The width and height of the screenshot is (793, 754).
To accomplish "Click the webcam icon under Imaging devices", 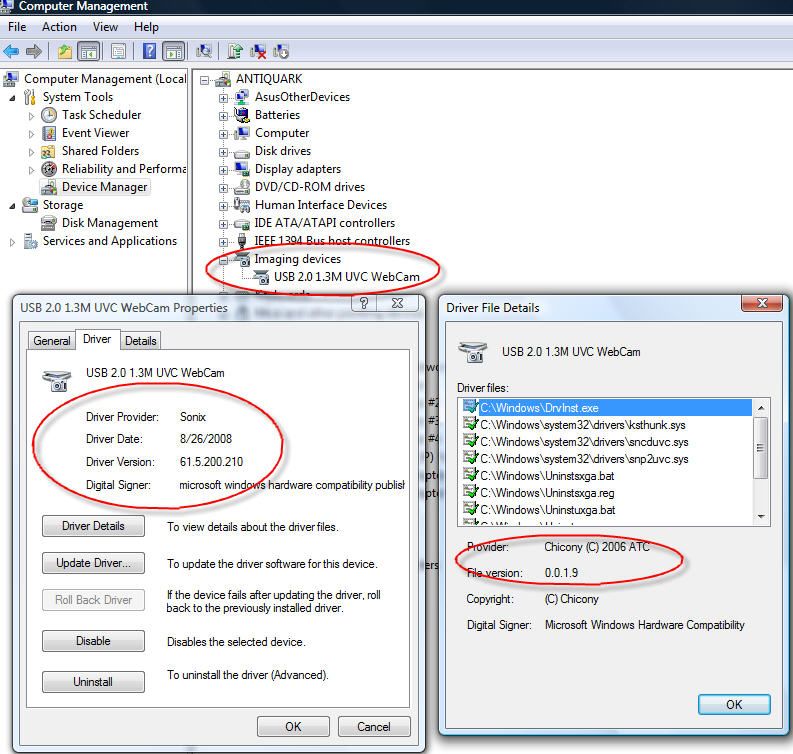I will (261, 277).
